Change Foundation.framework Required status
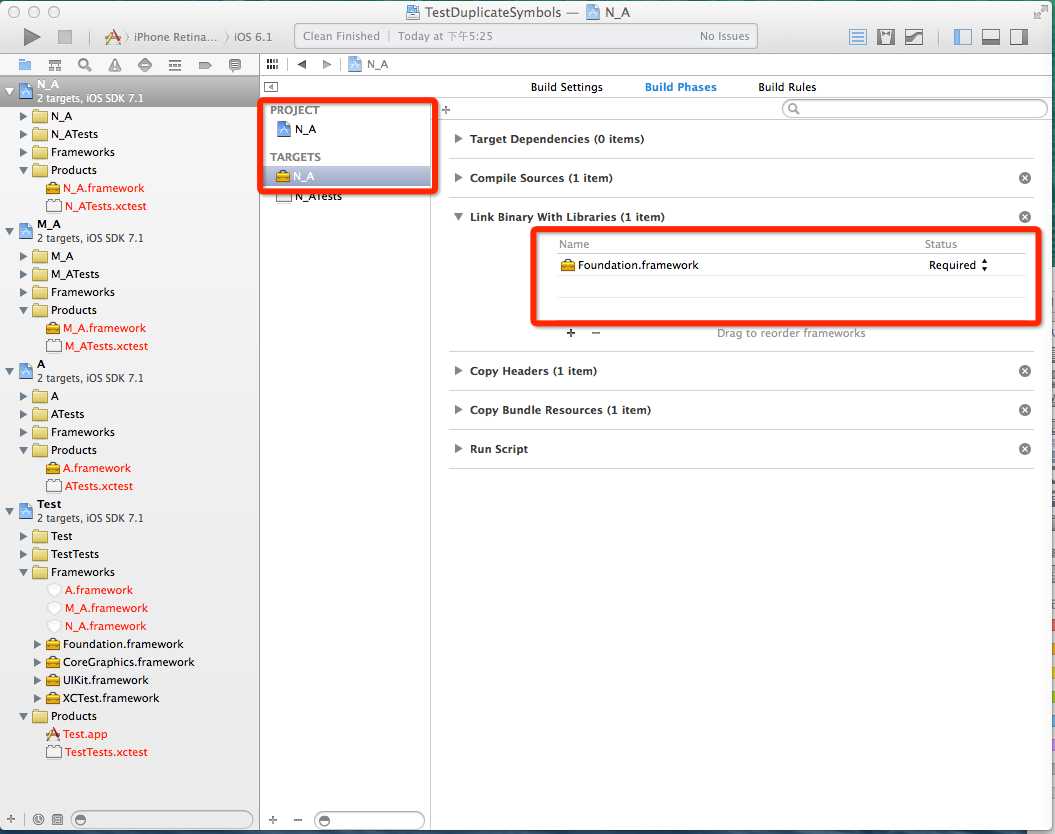The width and height of the screenshot is (1055, 834). 958,265
